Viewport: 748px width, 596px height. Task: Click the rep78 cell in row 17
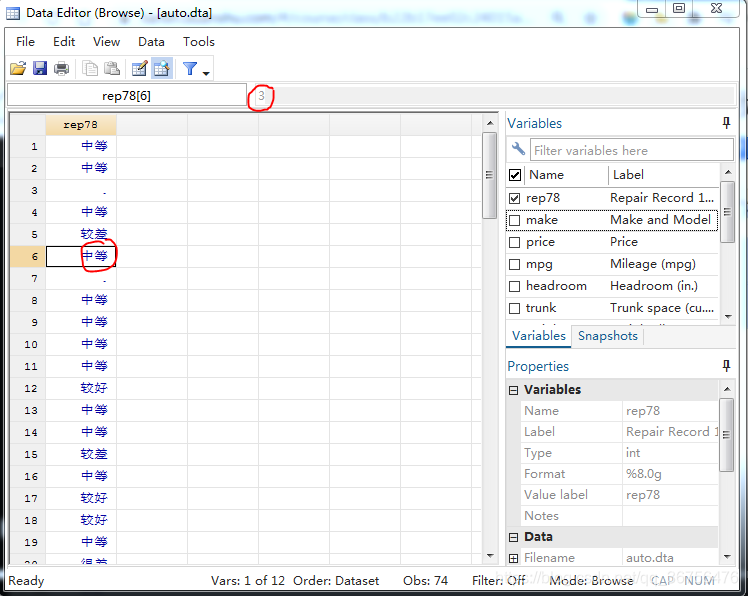(81, 498)
